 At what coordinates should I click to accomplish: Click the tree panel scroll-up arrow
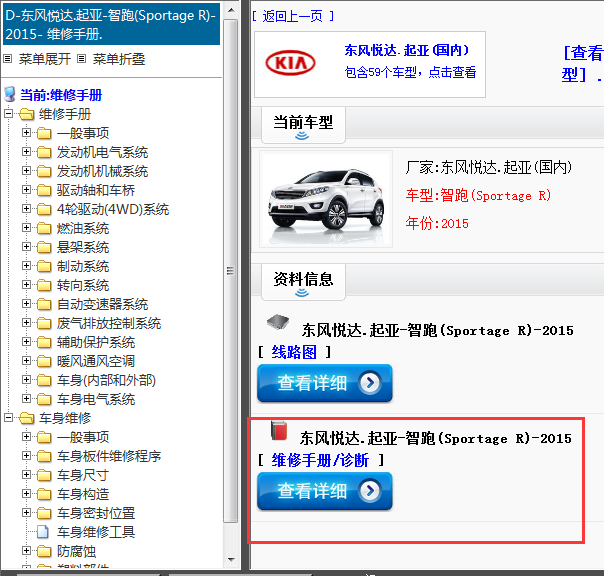(231, 10)
